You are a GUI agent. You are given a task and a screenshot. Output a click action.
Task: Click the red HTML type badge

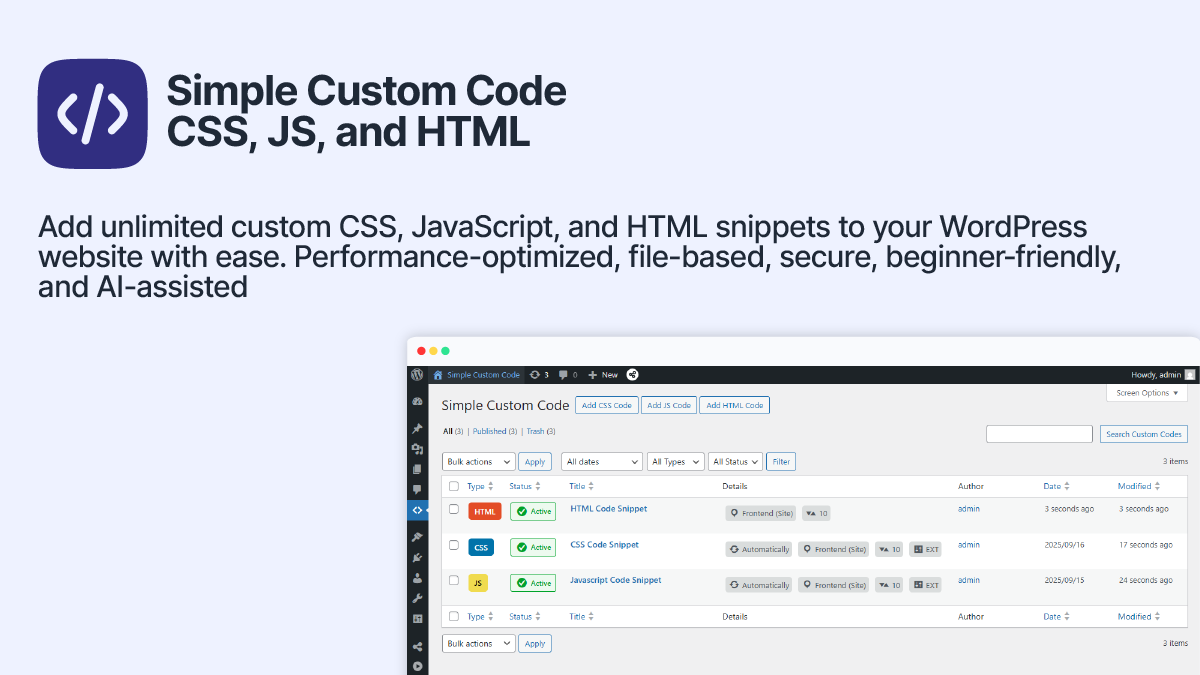[484, 512]
